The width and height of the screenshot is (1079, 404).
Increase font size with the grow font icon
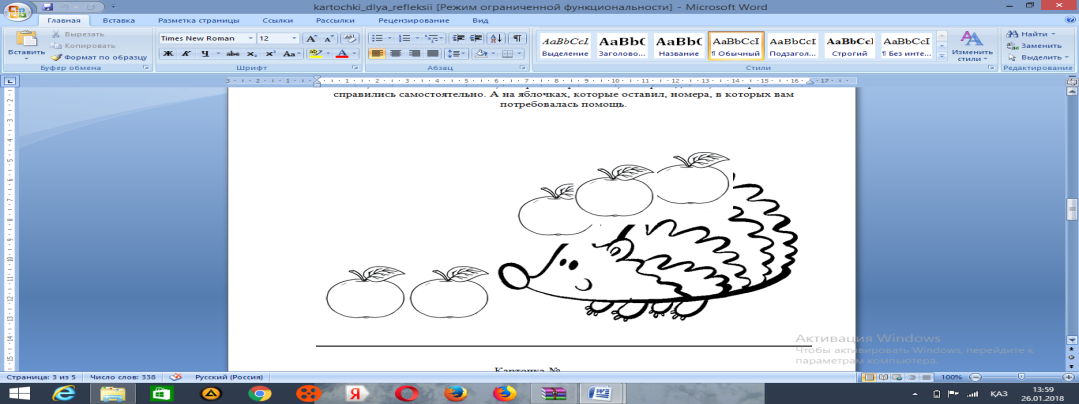[x=311, y=39]
